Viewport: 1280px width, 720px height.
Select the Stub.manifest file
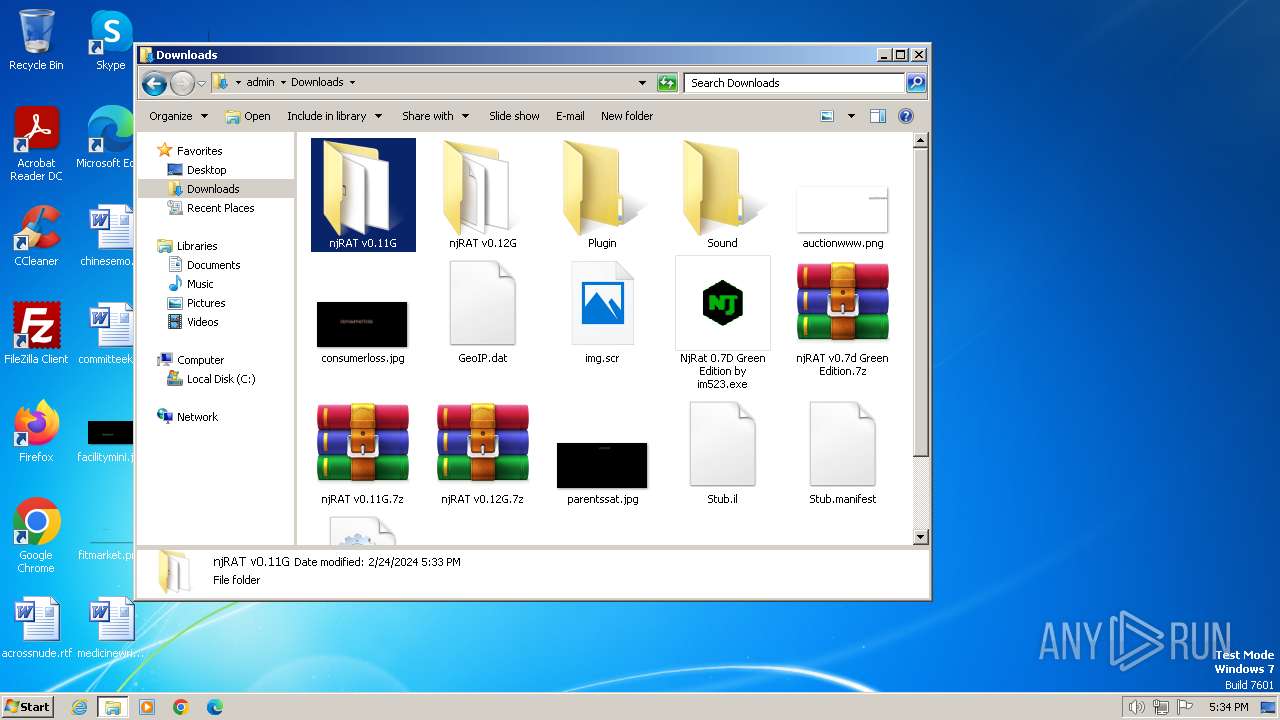click(842, 453)
